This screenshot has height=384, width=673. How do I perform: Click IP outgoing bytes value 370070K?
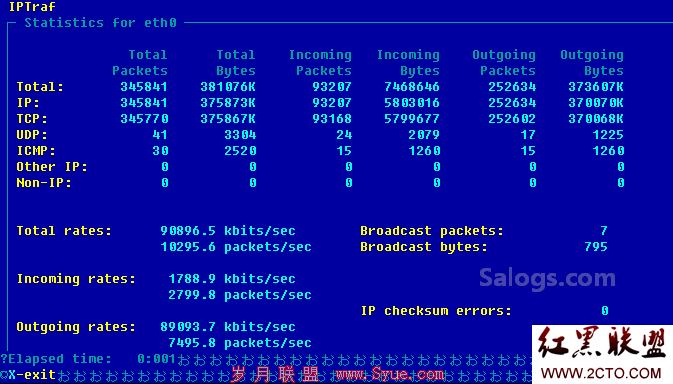(596, 103)
